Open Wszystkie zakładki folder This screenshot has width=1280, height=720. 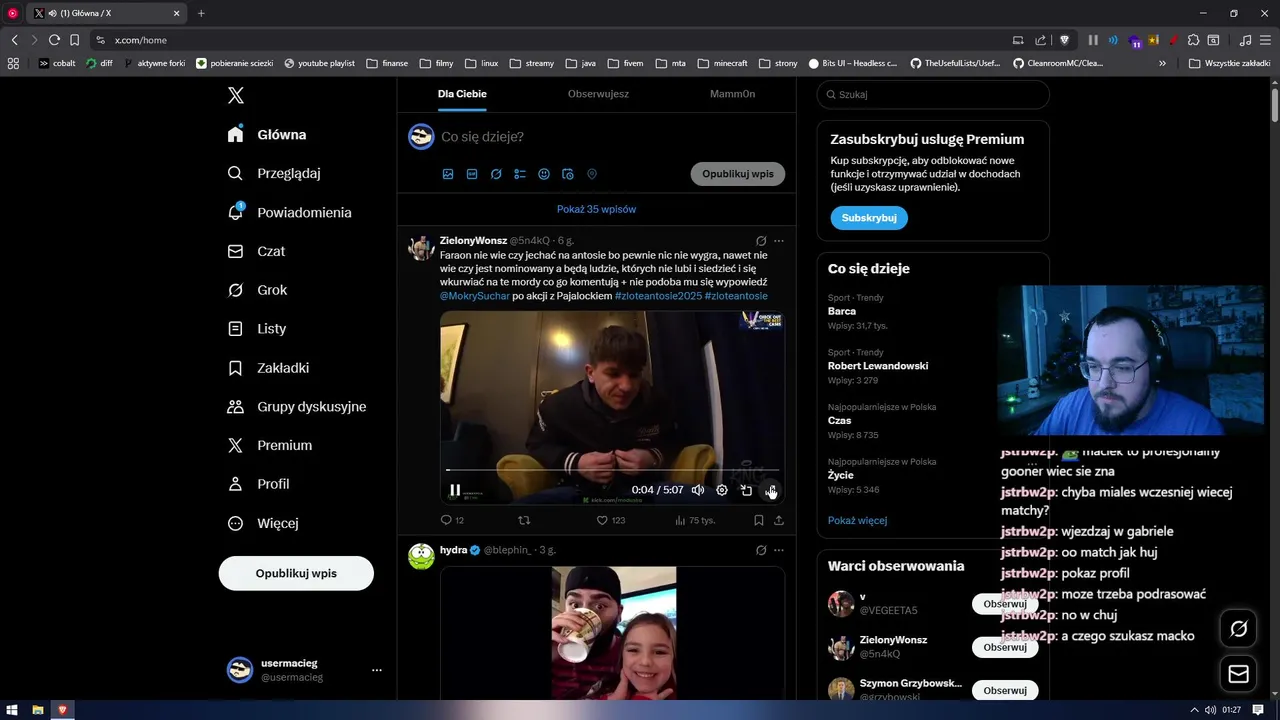(1230, 63)
